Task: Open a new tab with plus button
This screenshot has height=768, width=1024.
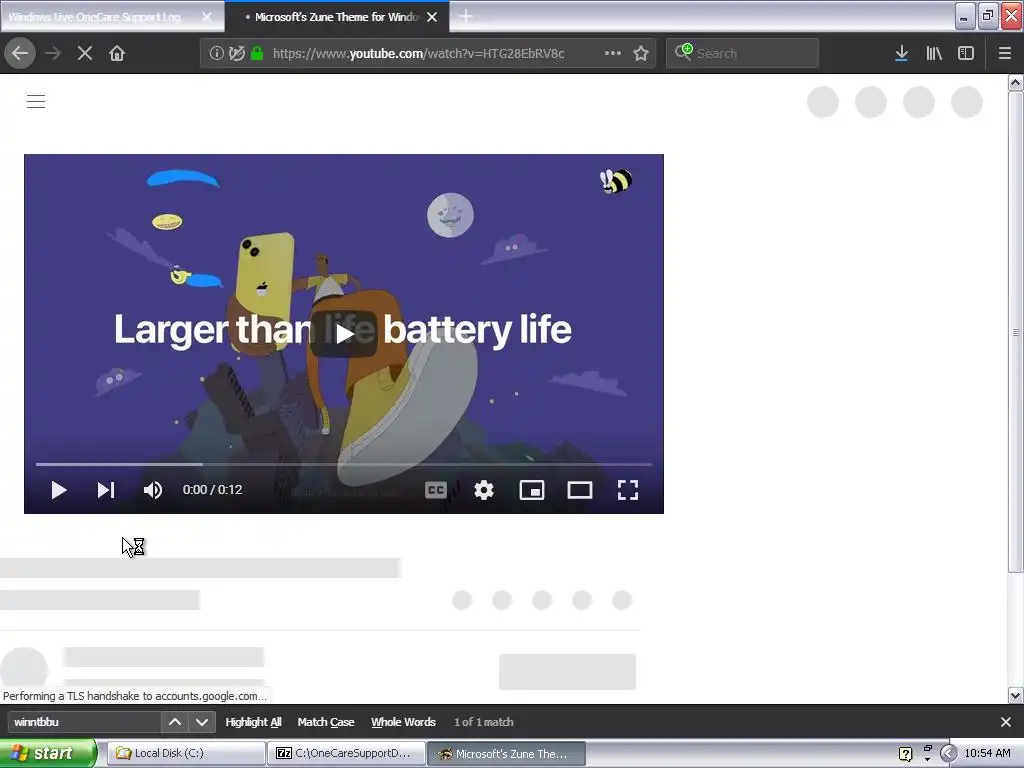Action: coord(466,16)
